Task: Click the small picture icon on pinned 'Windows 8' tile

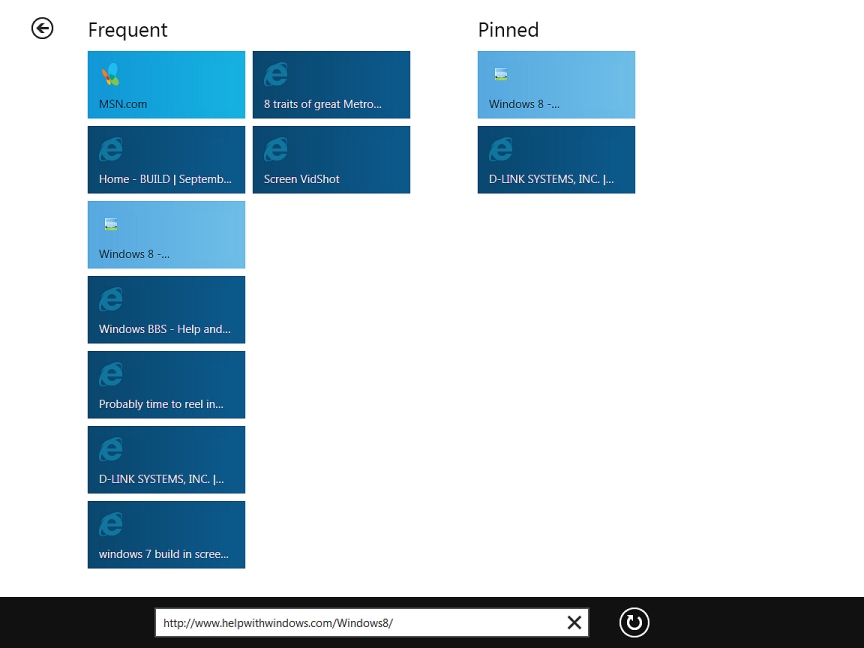Action: [501, 74]
